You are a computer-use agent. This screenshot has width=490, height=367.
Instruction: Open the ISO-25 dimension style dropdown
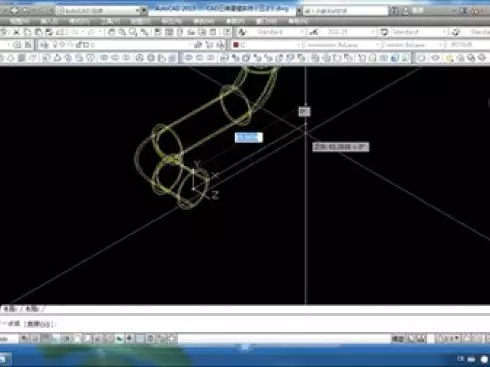pyautogui.click(x=349, y=32)
